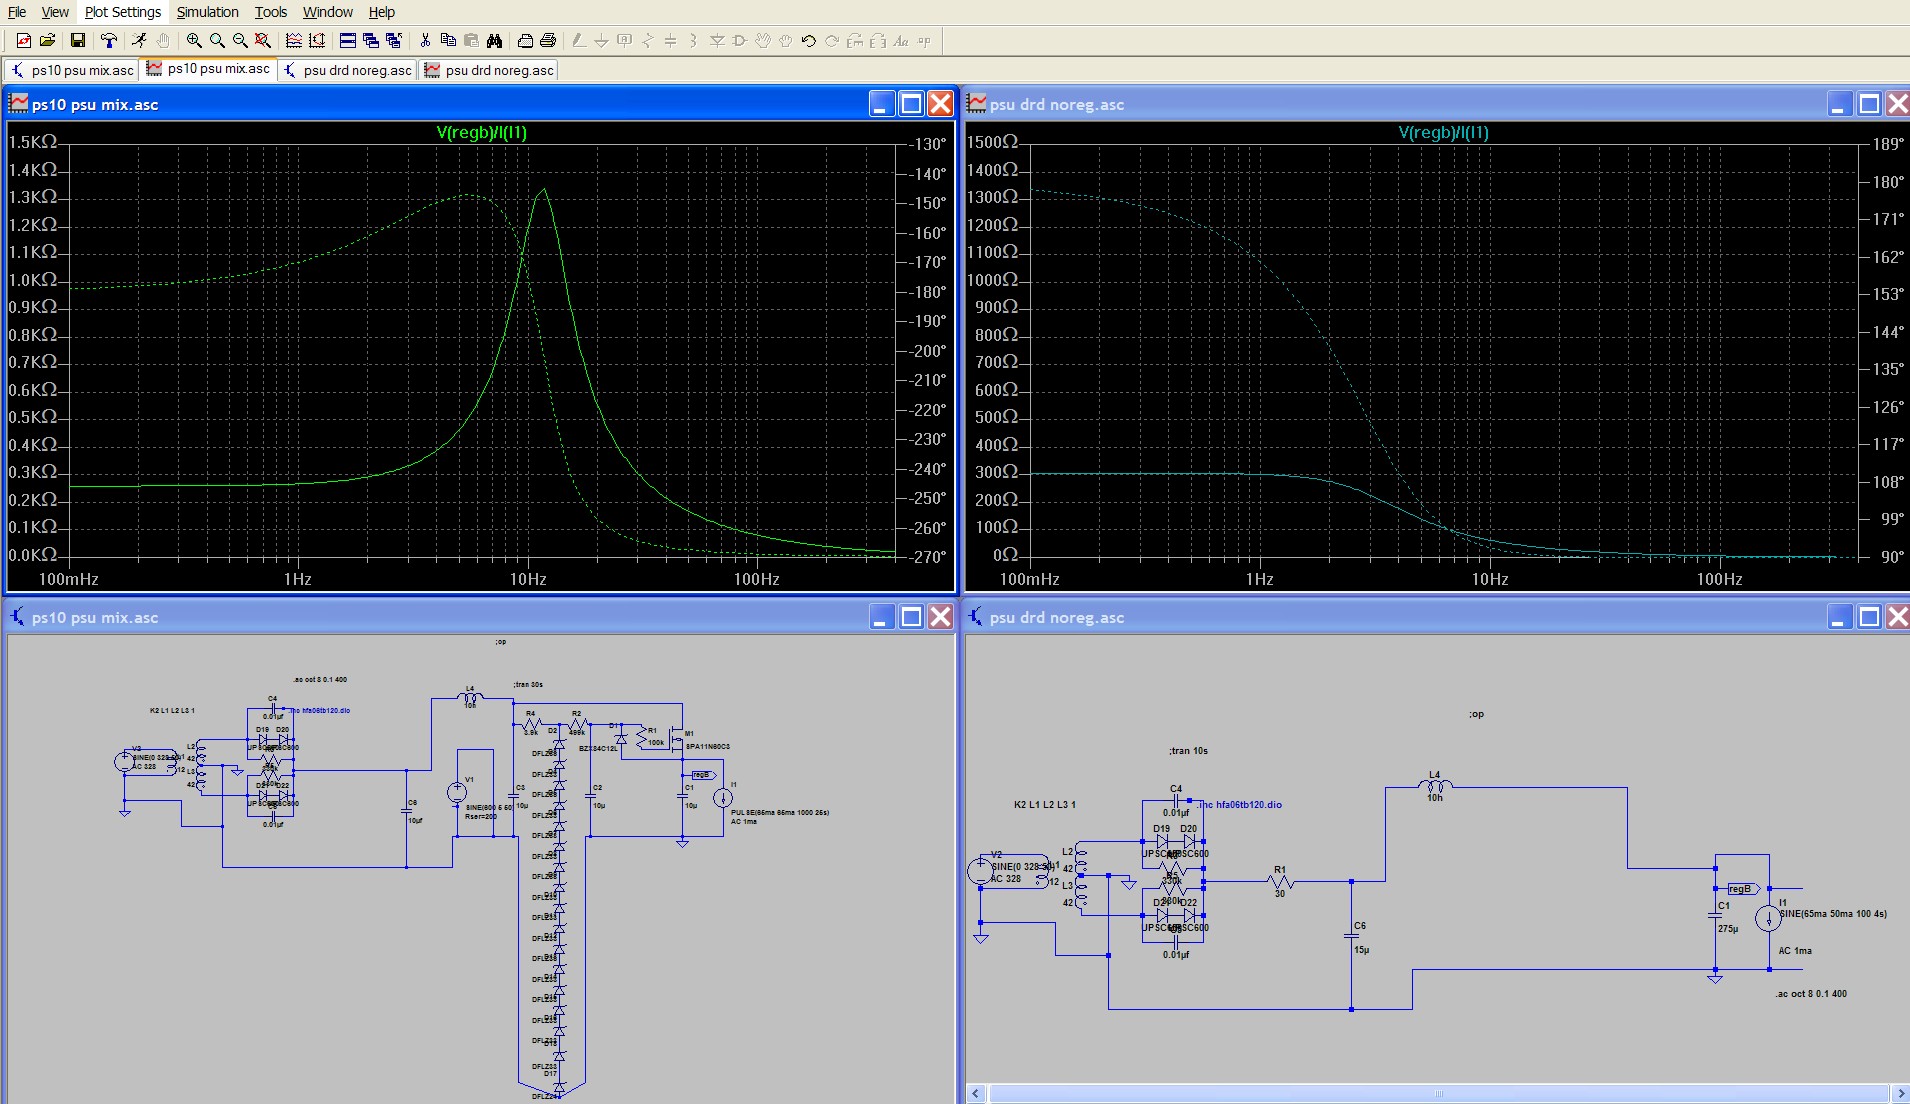Select the Label Net tool
Image resolution: width=1910 pixels, height=1104 pixels.
tap(624, 41)
